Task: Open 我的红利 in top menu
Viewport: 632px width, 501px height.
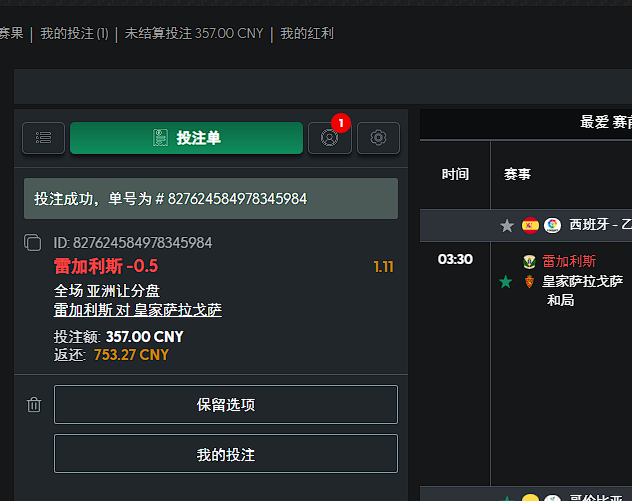Action: pos(307,33)
